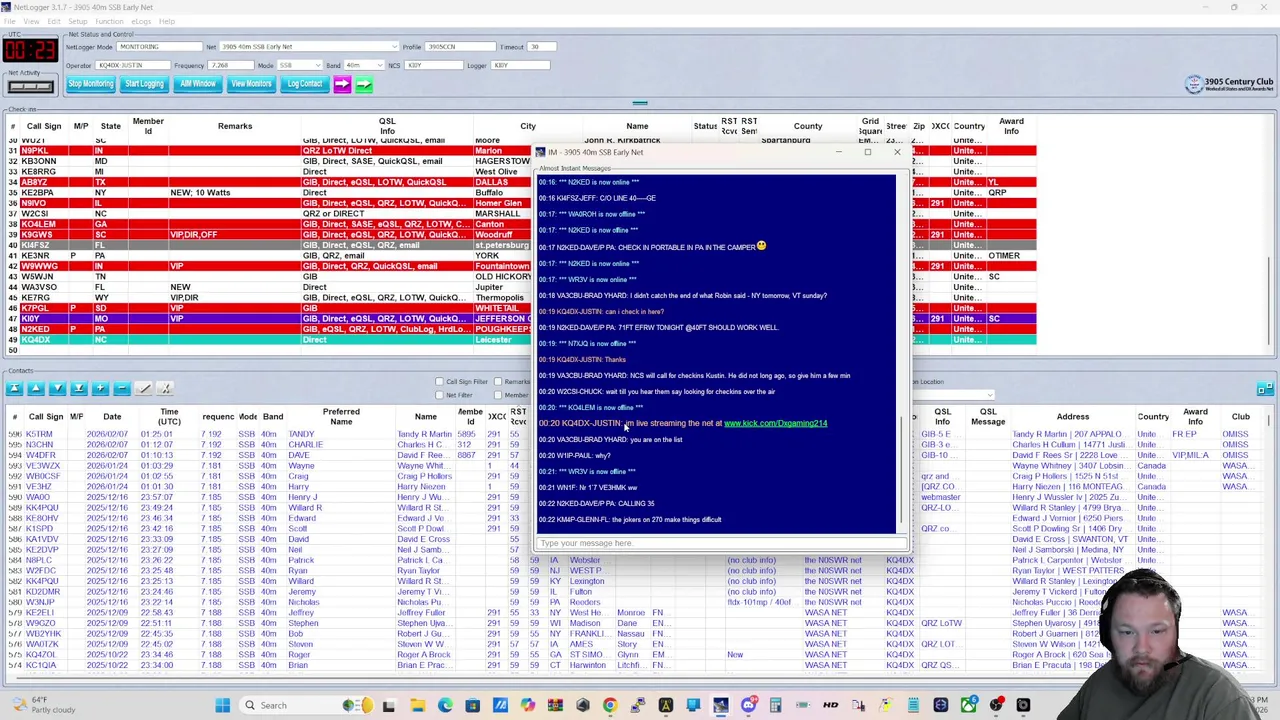1280x720 pixels.
Task: Click Remarks column header in Check-ins
Action: (x=235, y=126)
